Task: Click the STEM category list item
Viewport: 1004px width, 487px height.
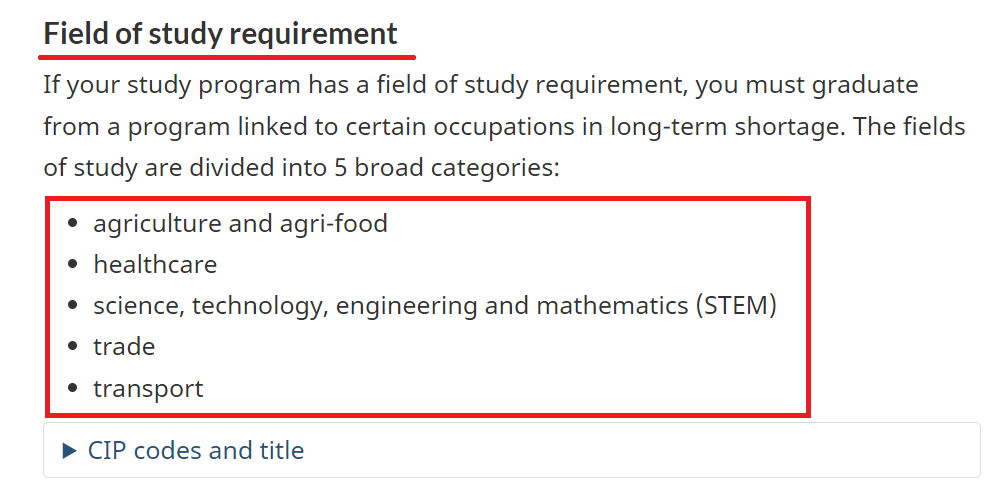Action: [435, 306]
